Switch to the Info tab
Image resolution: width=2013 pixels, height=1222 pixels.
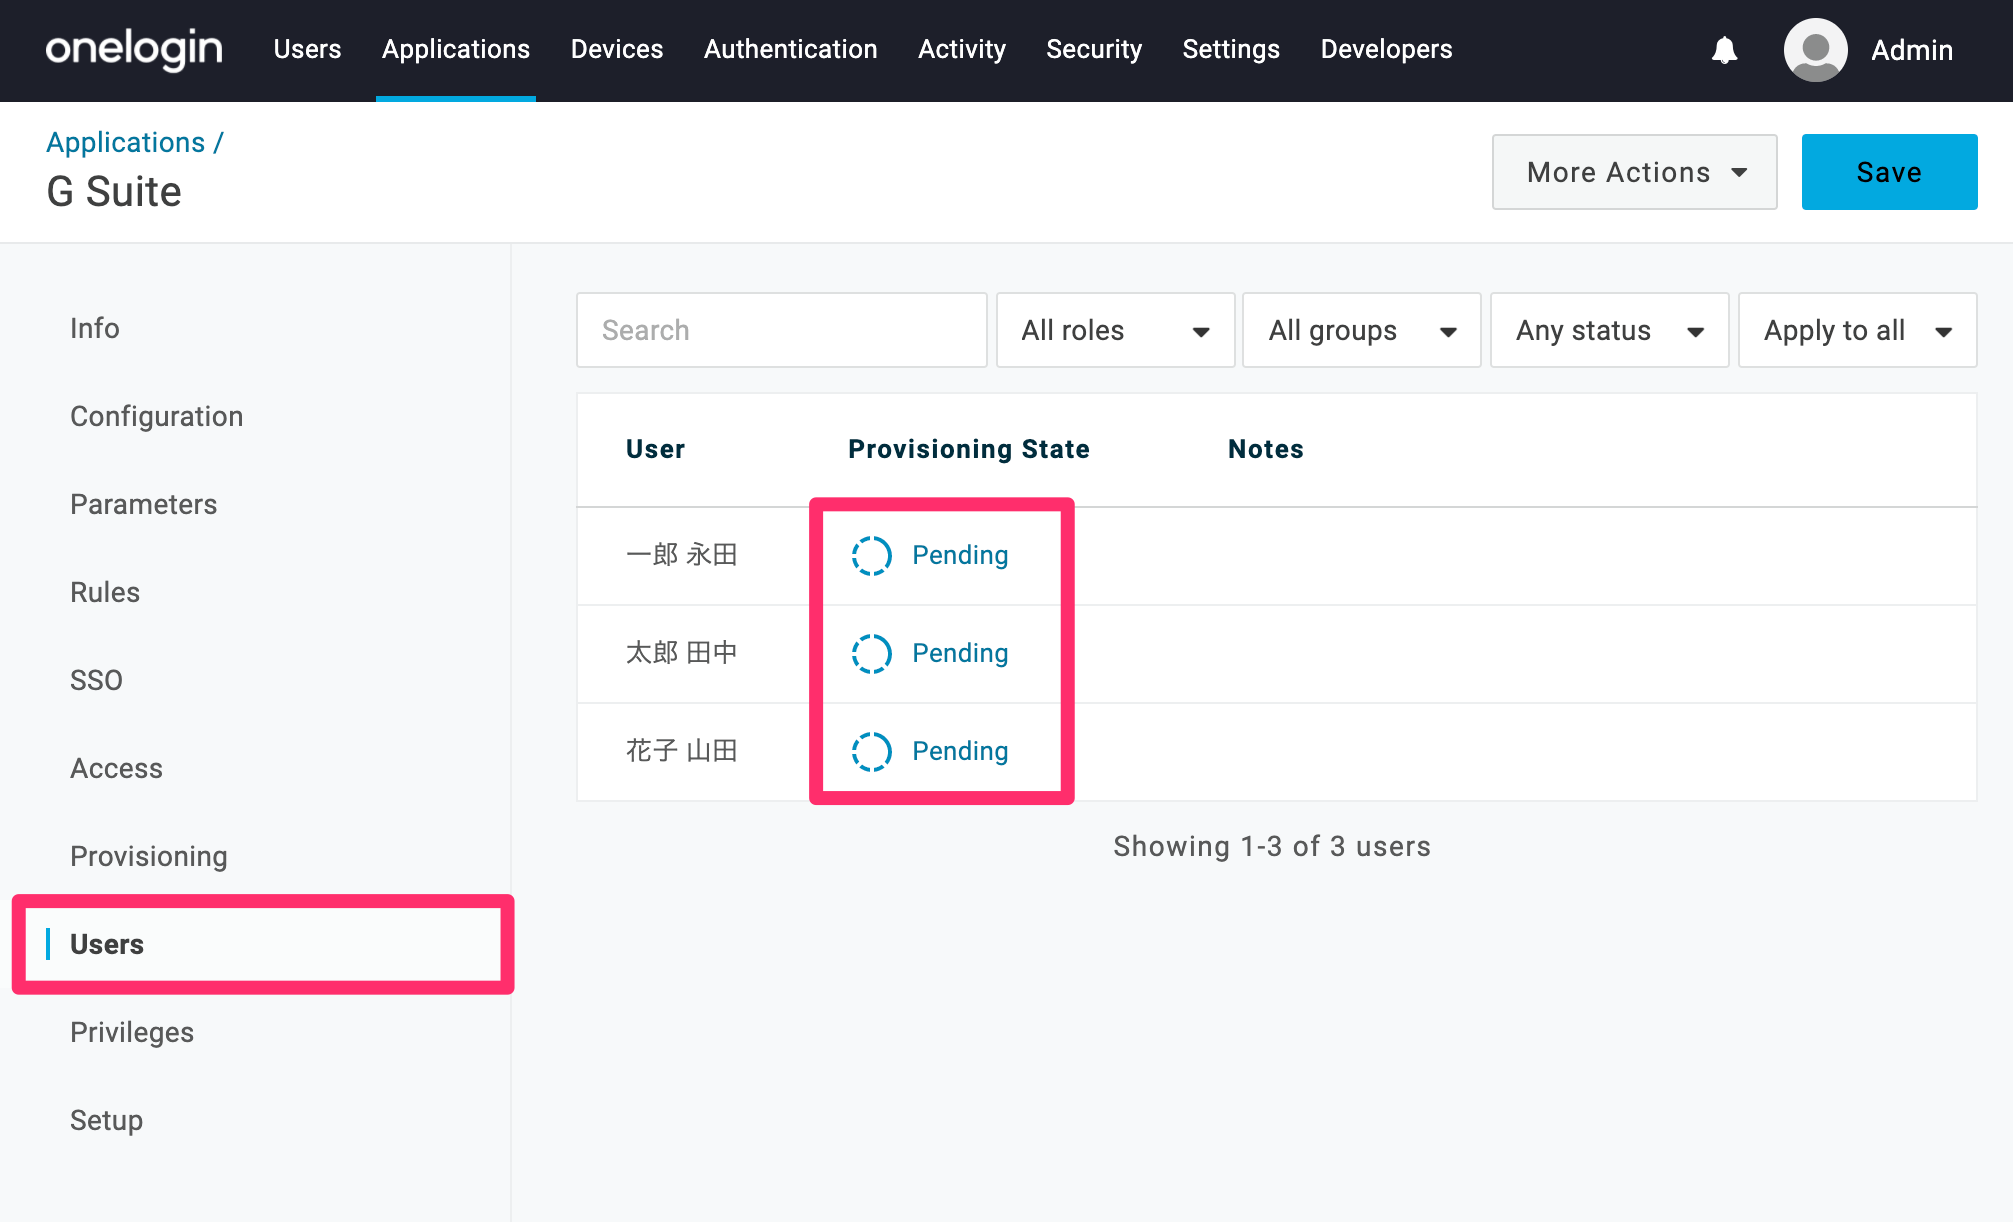(95, 328)
